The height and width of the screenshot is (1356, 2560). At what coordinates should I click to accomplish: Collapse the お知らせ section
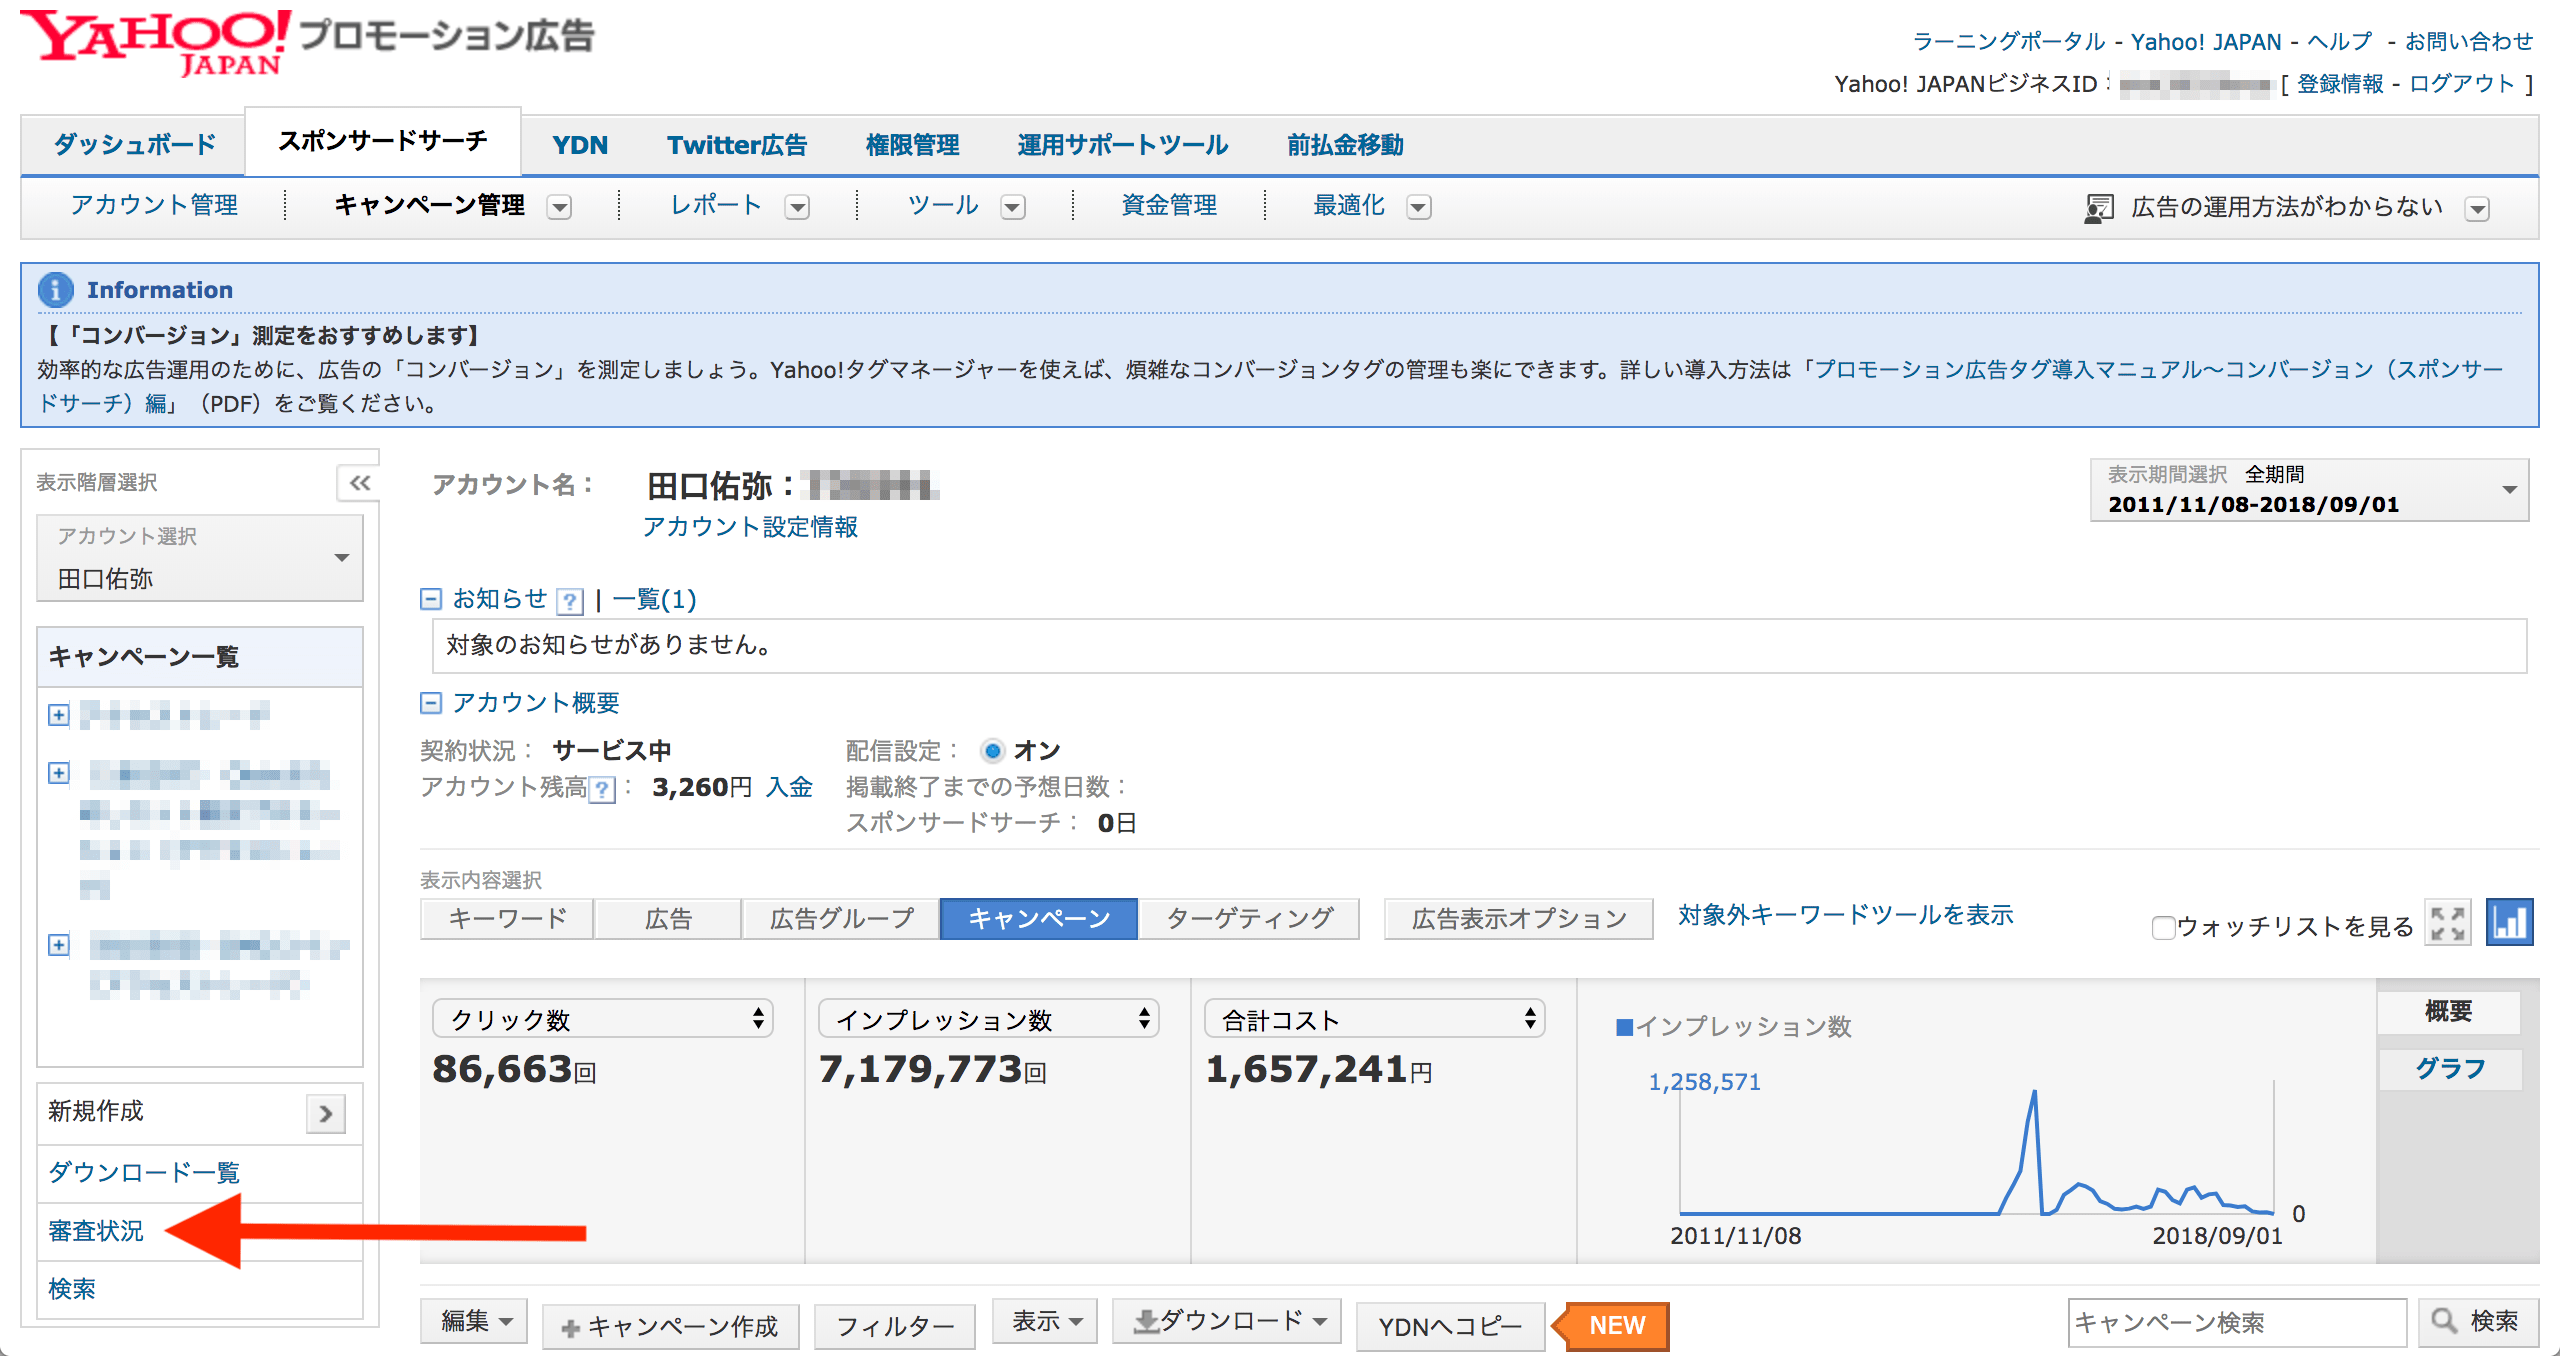431,599
